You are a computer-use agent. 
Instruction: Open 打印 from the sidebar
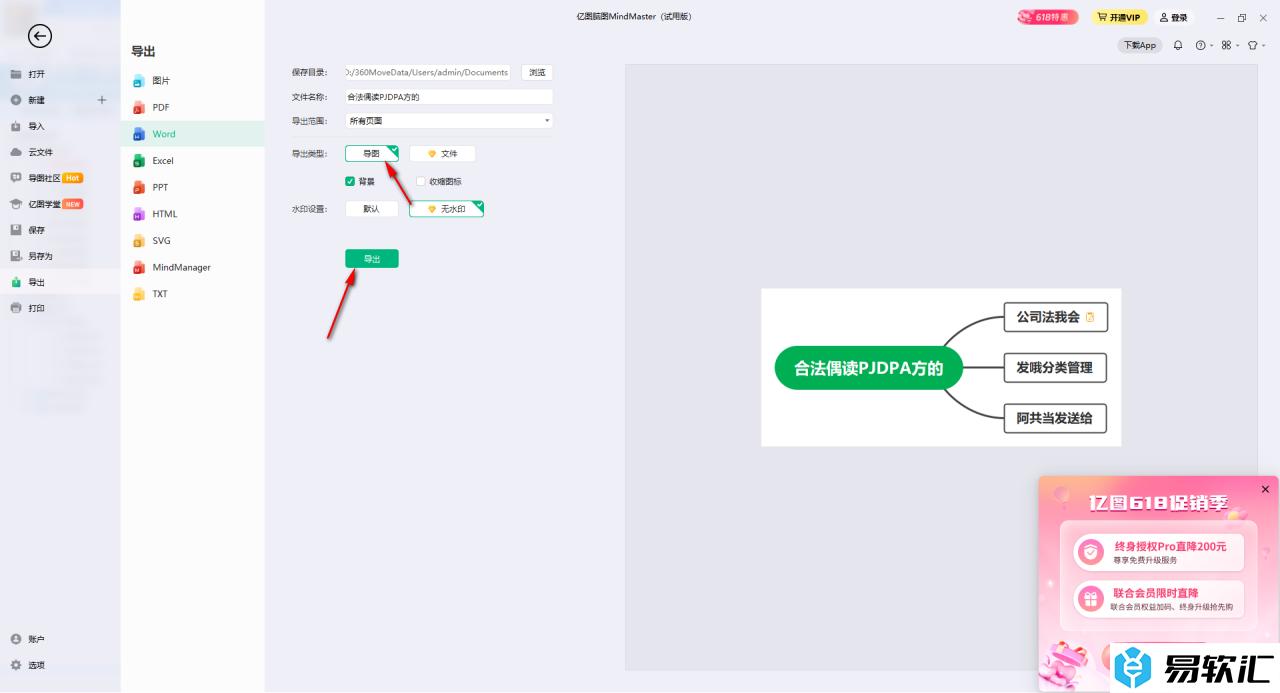click(60, 308)
